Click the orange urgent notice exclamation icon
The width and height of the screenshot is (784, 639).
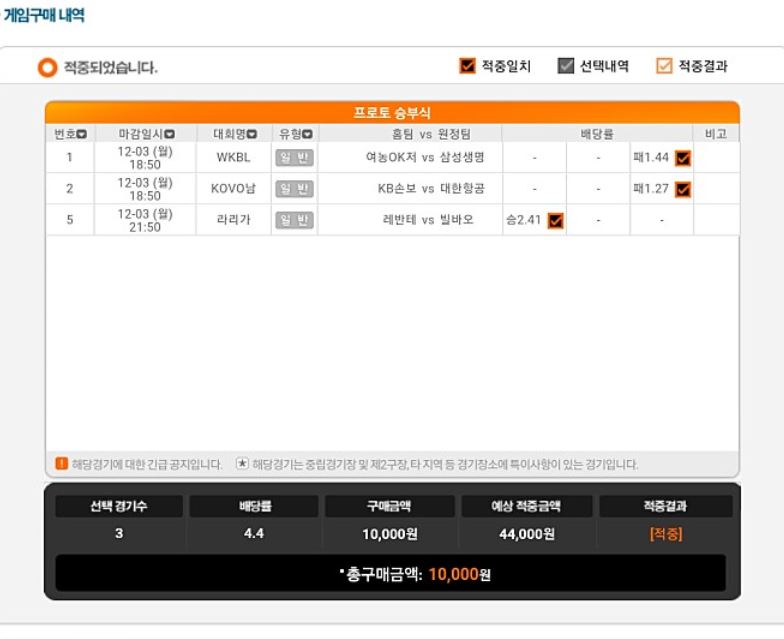pyautogui.click(x=61, y=464)
